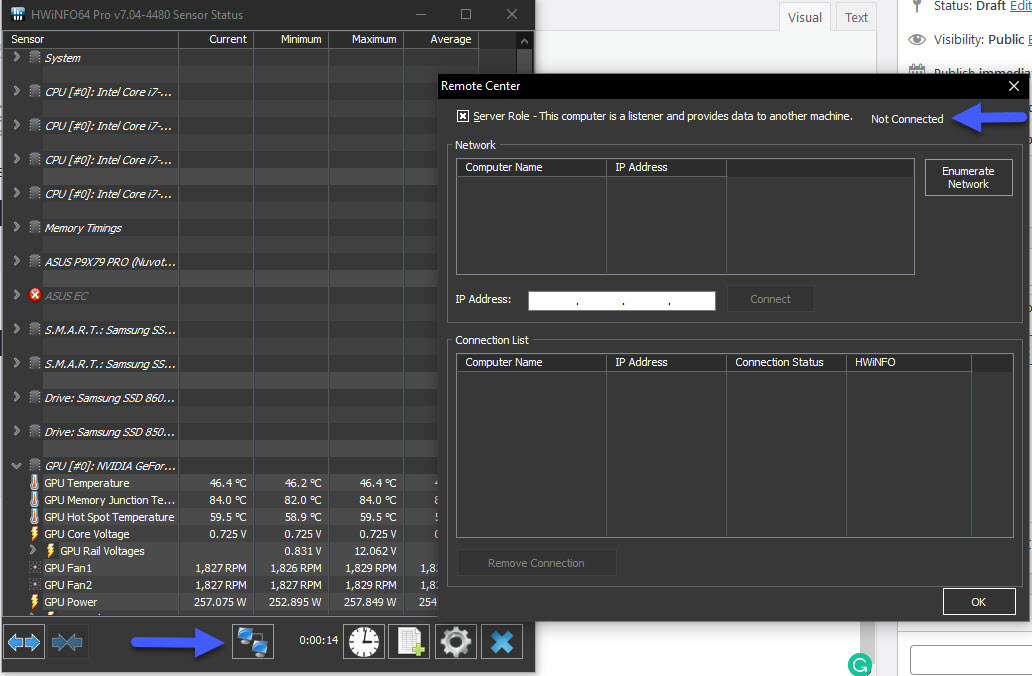Click the Enumerate Network button

(968, 177)
